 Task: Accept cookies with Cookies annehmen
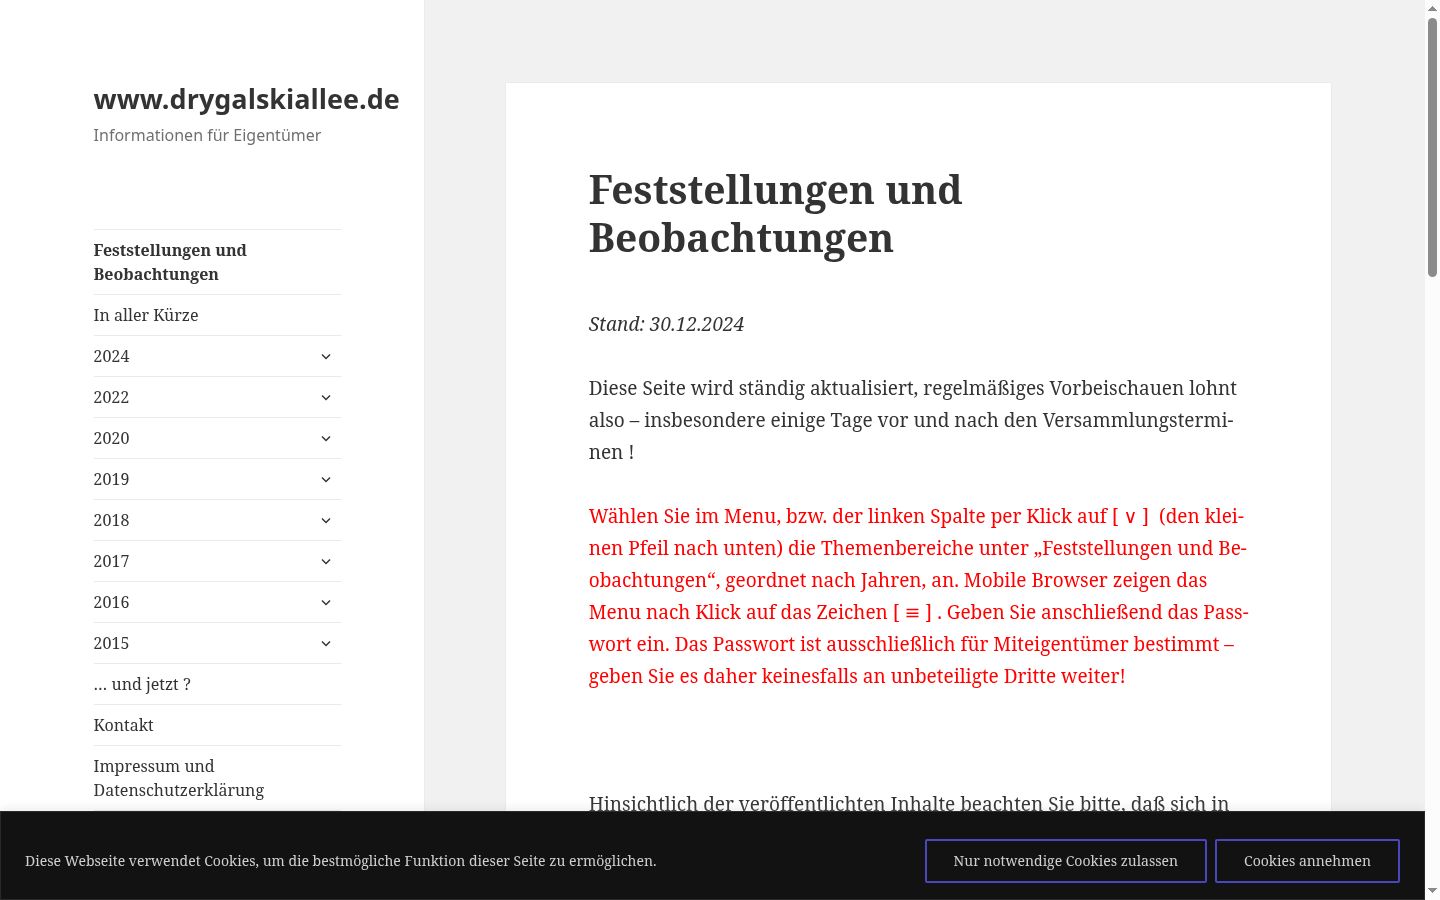click(x=1307, y=861)
